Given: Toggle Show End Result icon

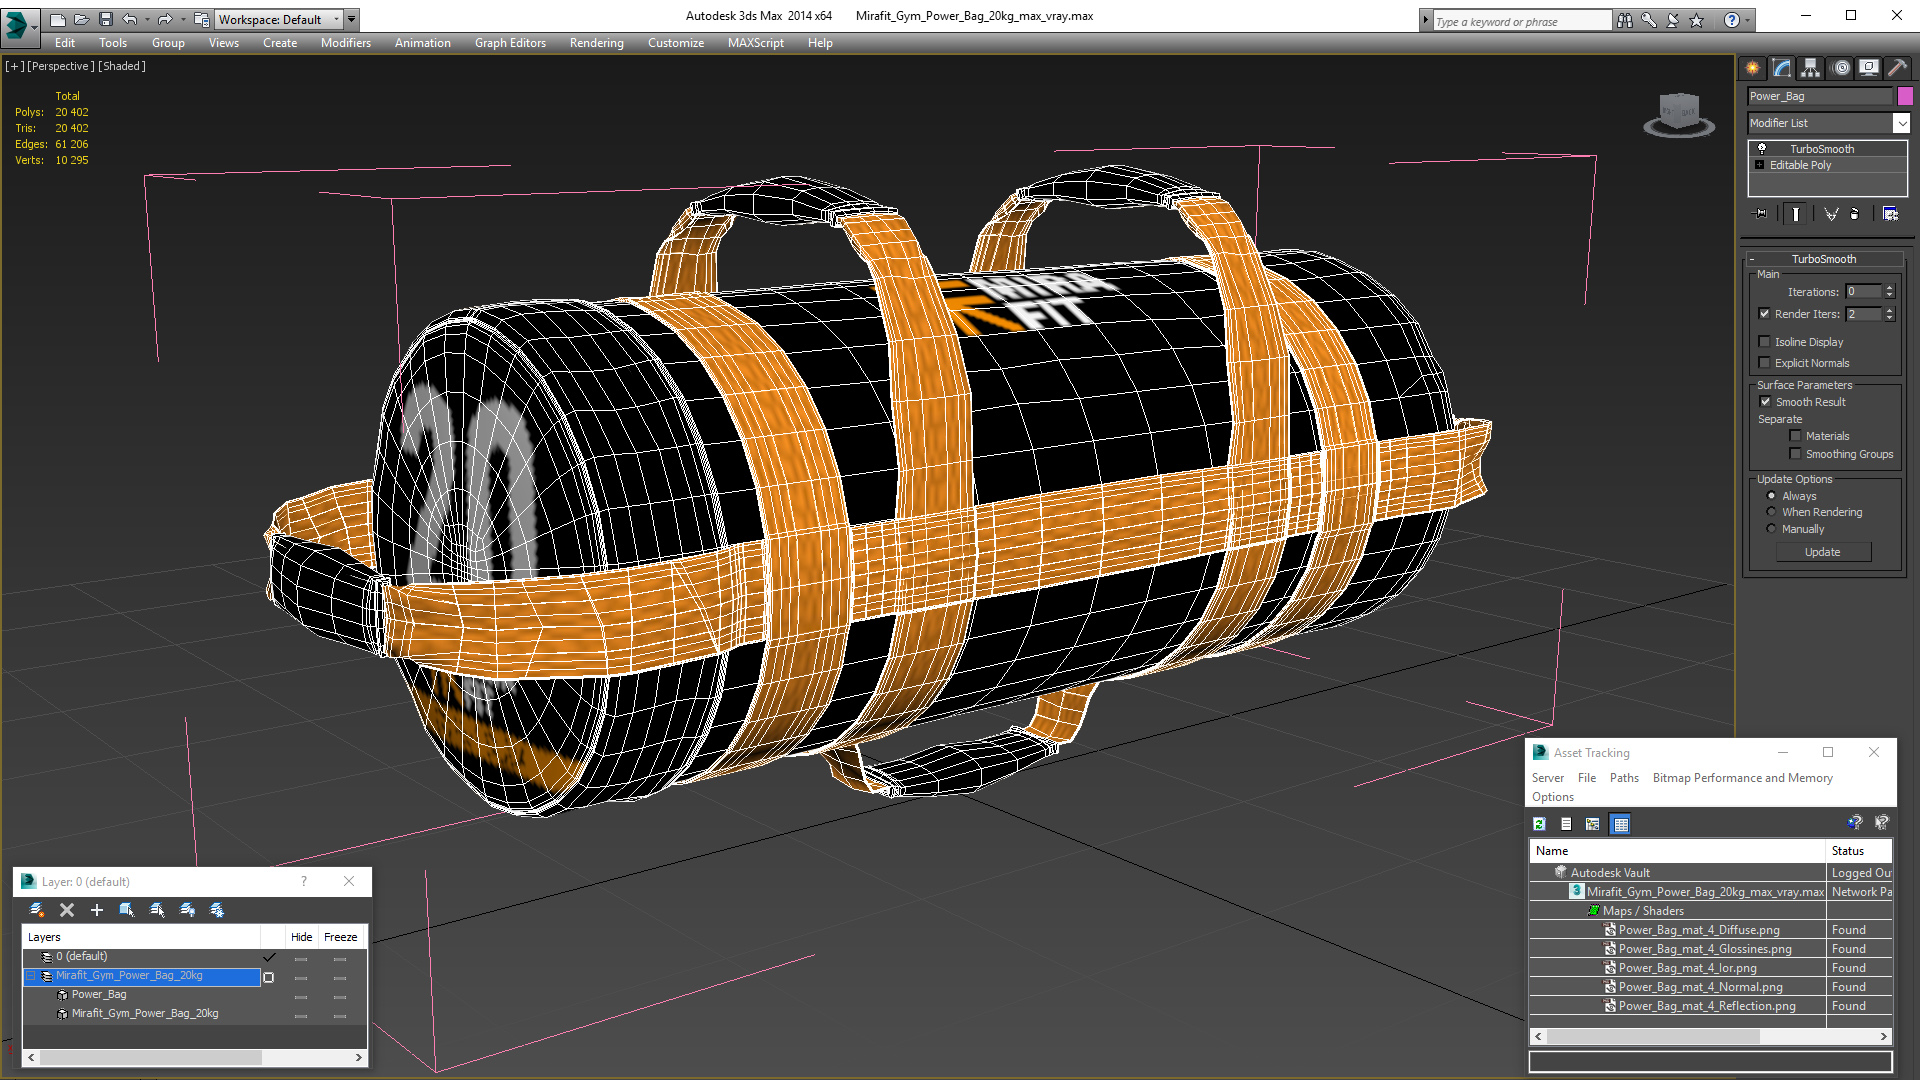Looking at the screenshot, I should [1796, 214].
